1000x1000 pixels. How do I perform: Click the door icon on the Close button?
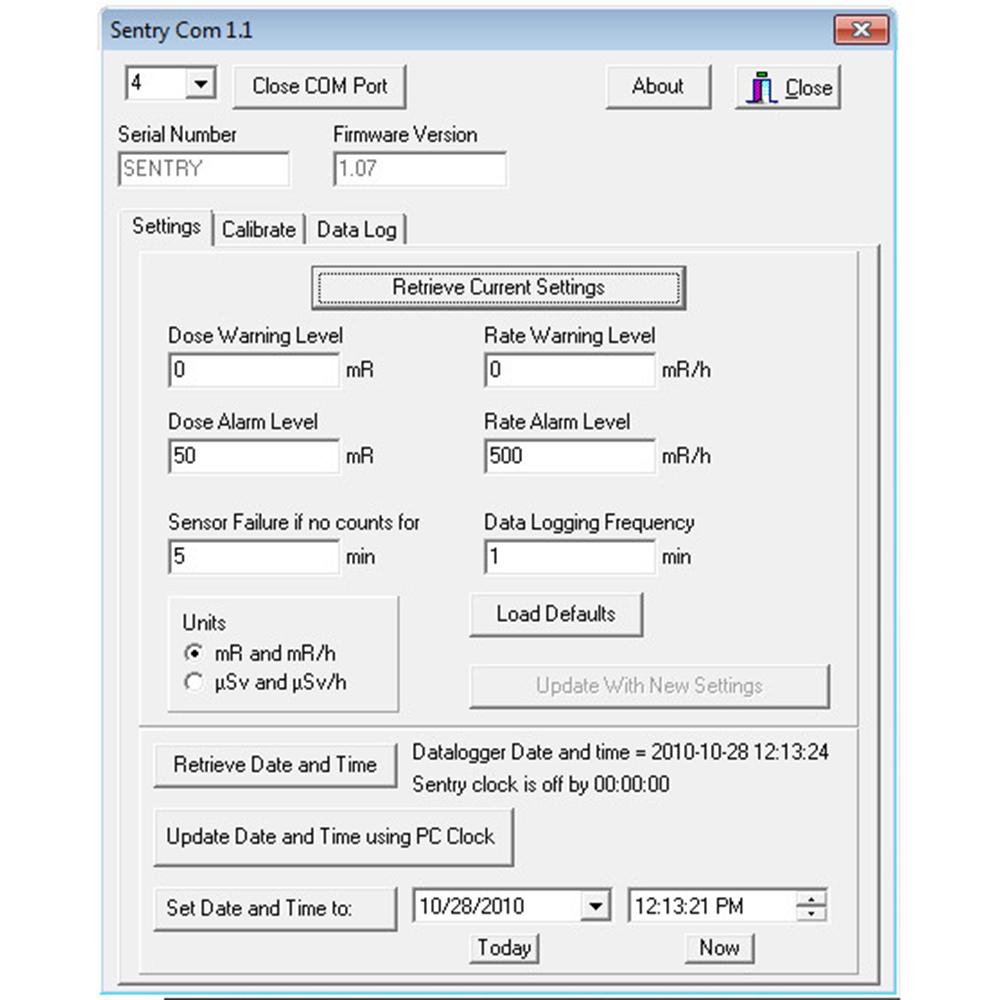pyautogui.click(x=761, y=87)
